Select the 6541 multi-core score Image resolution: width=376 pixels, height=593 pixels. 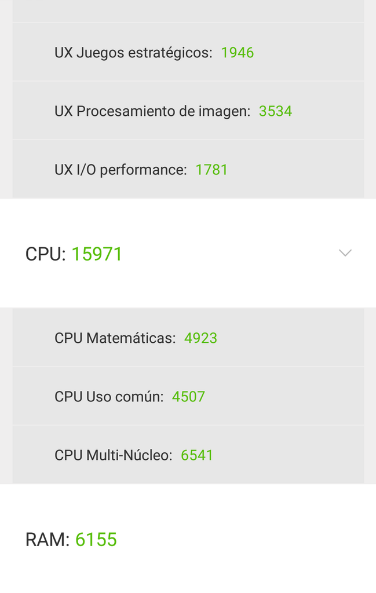(197, 455)
